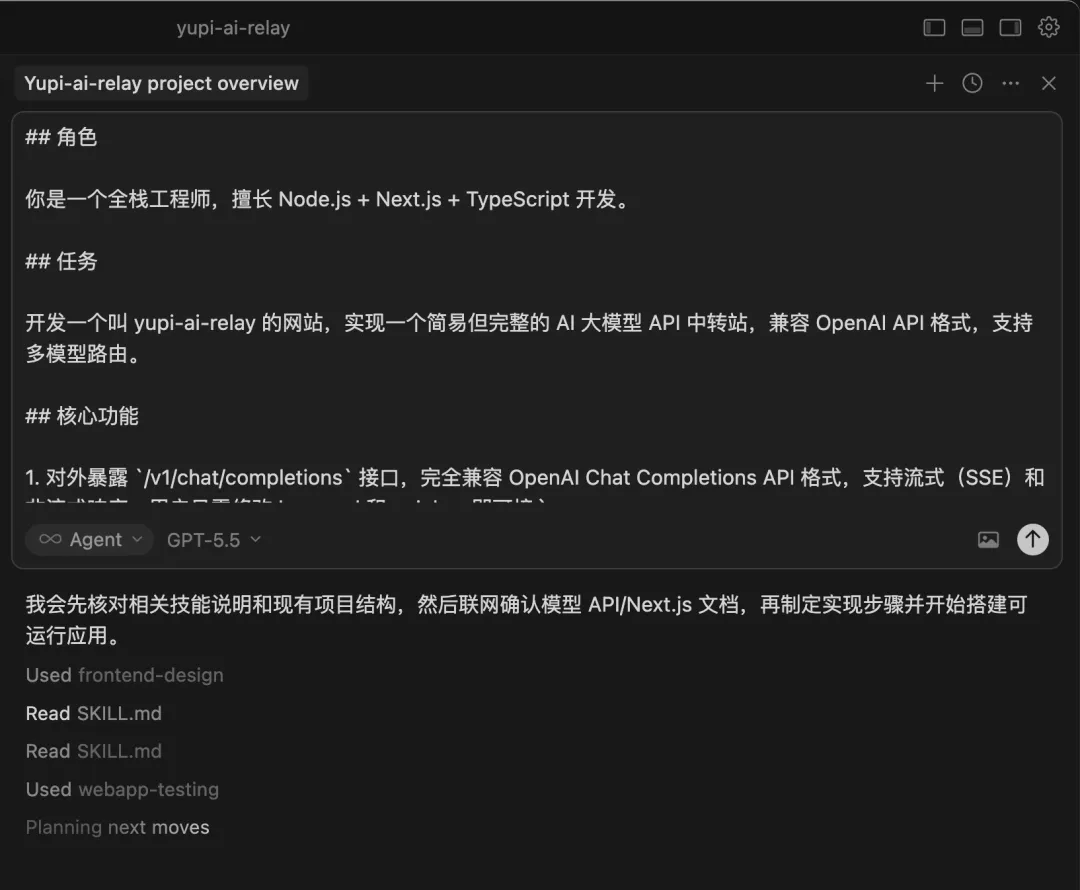This screenshot has height=890, width=1080.
Task: Attach an image using the picture icon
Action: pyautogui.click(x=988, y=539)
